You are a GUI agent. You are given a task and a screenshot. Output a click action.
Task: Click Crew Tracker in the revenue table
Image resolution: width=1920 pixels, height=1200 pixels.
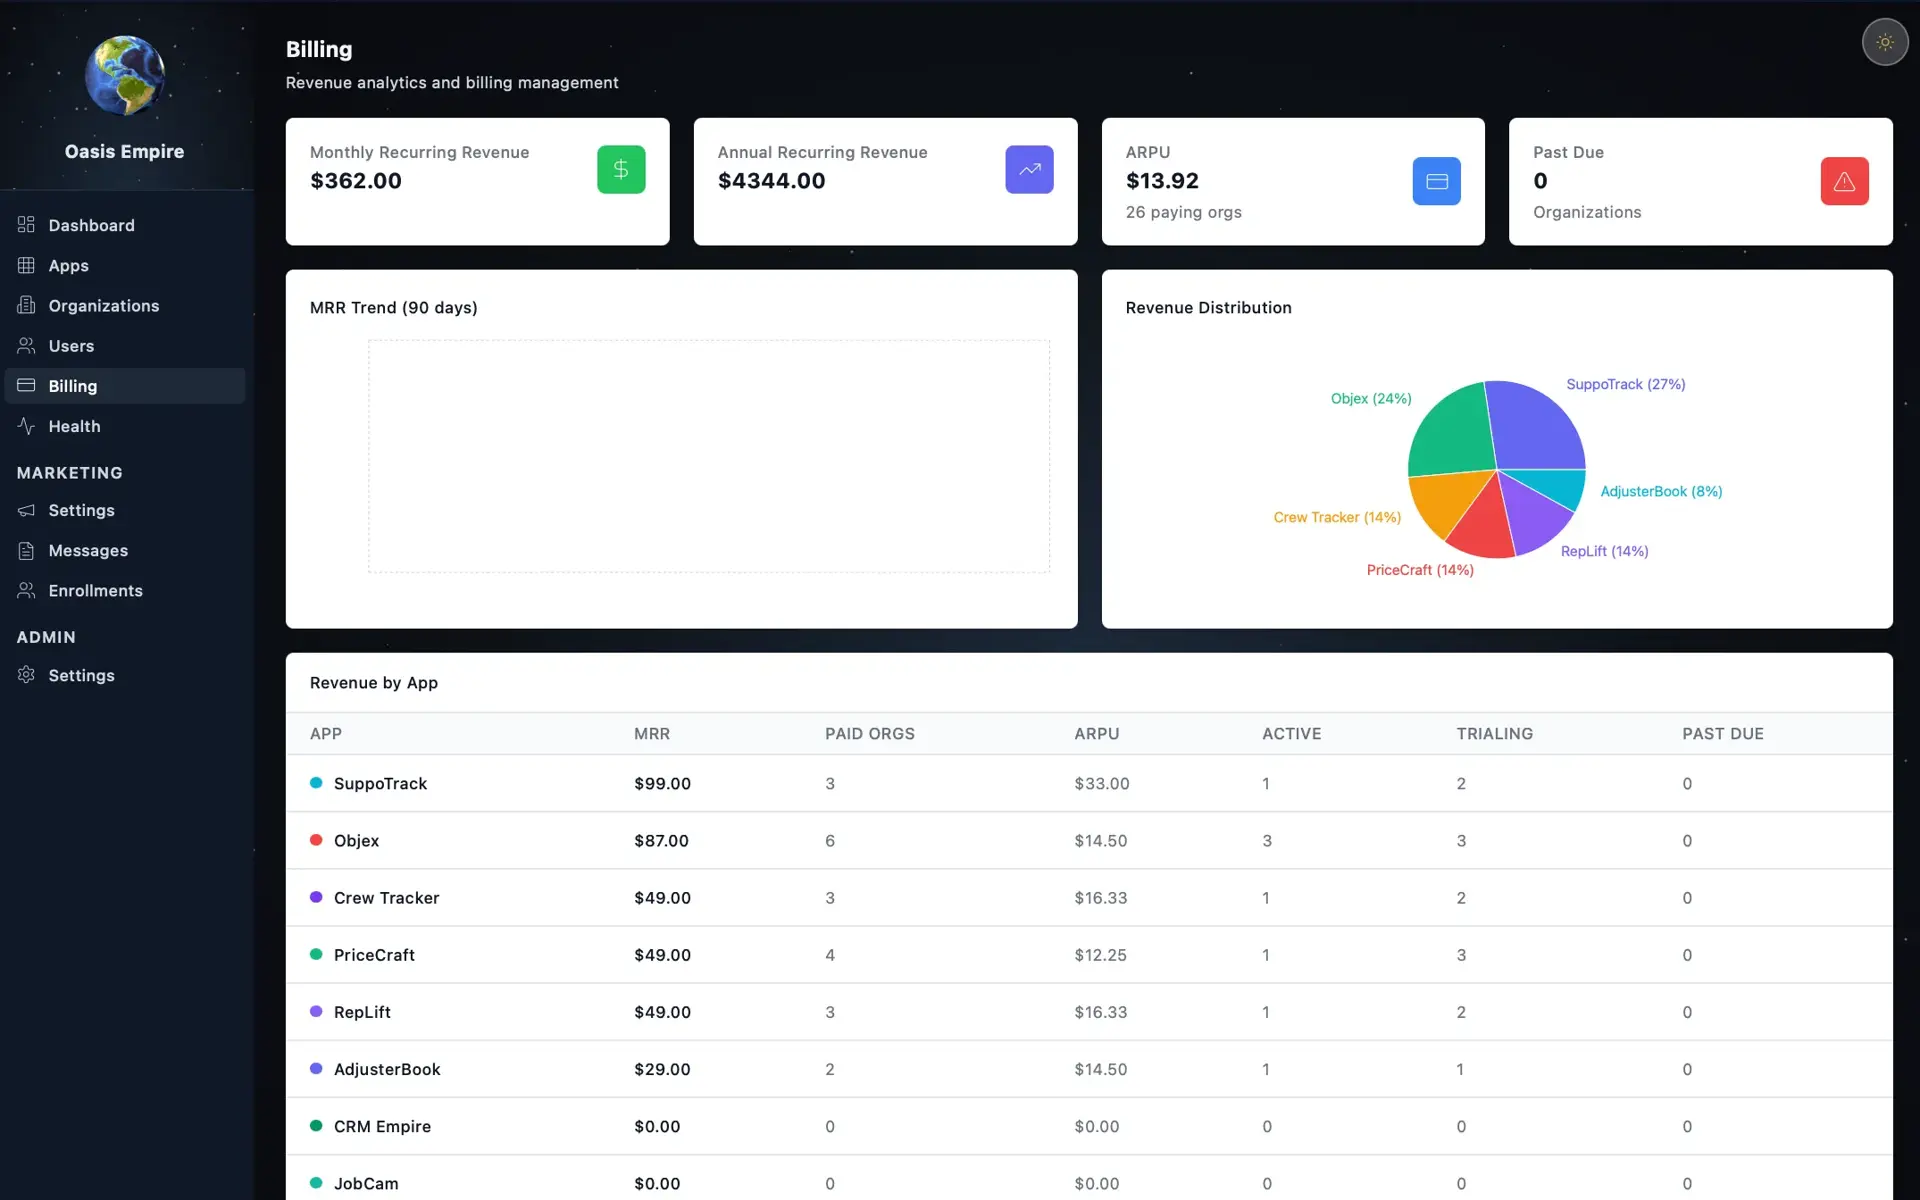[386, 898]
